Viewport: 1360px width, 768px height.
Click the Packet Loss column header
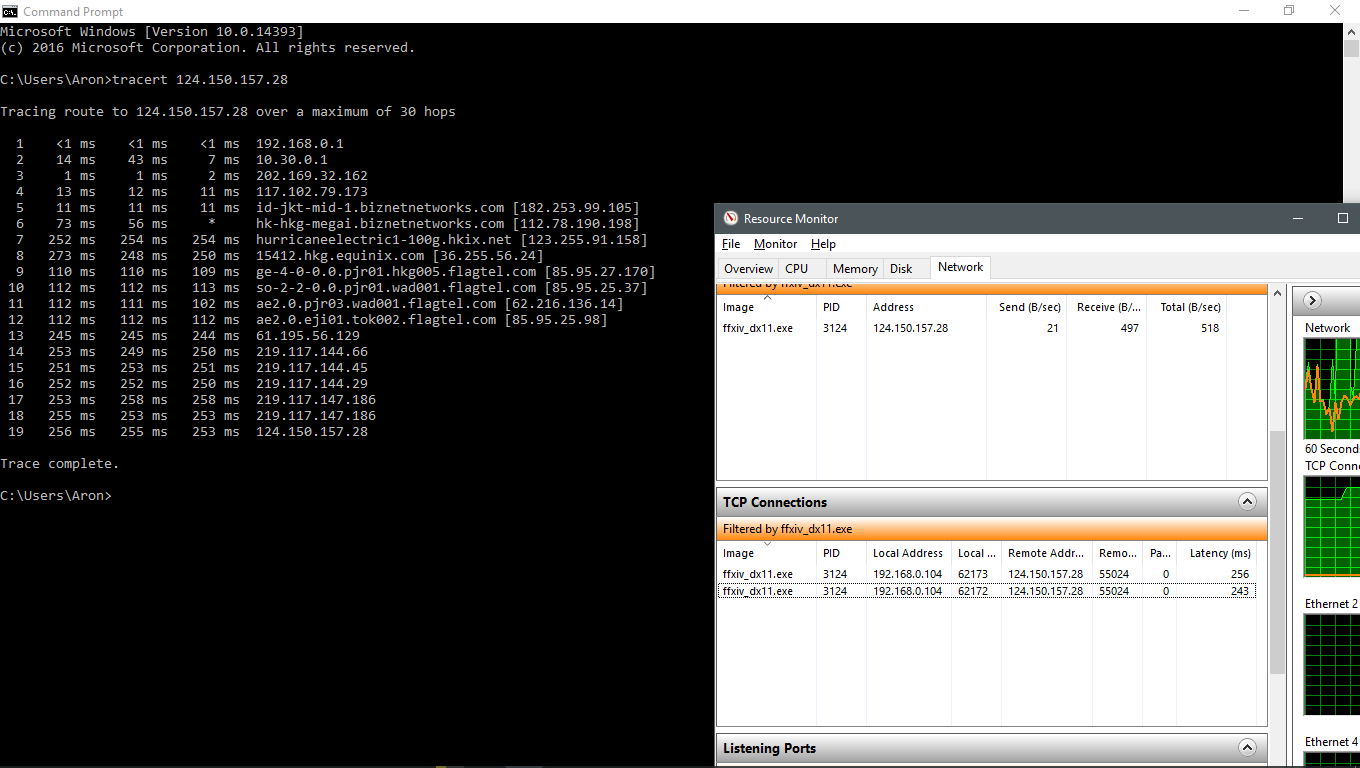pyautogui.click(x=1160, y=553)
